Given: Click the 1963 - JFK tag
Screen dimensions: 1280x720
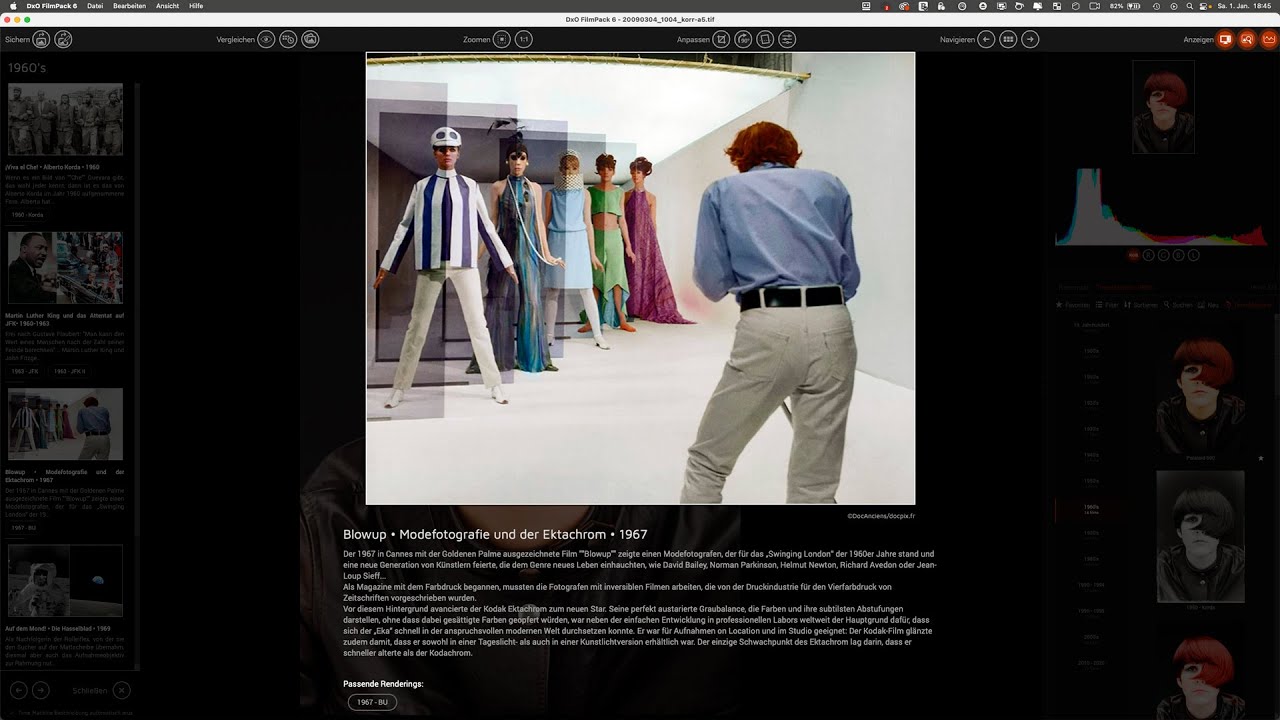Looking at the screenshot, I should (25, 371).
